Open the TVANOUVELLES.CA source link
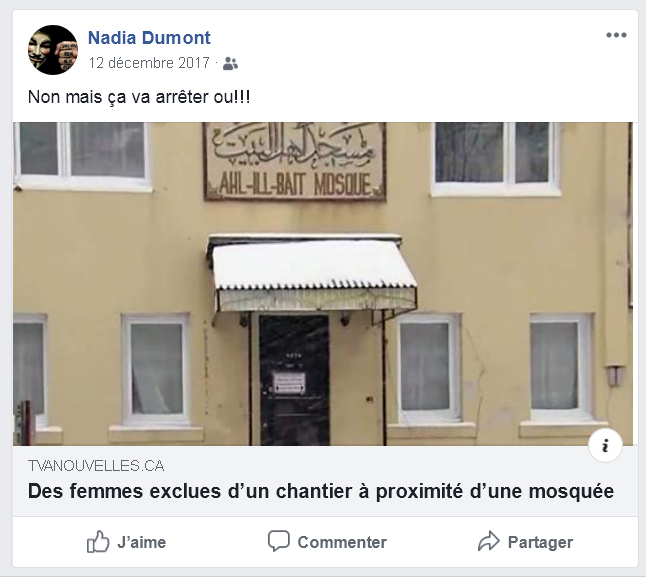646x577 pixels. coord(96,466)
